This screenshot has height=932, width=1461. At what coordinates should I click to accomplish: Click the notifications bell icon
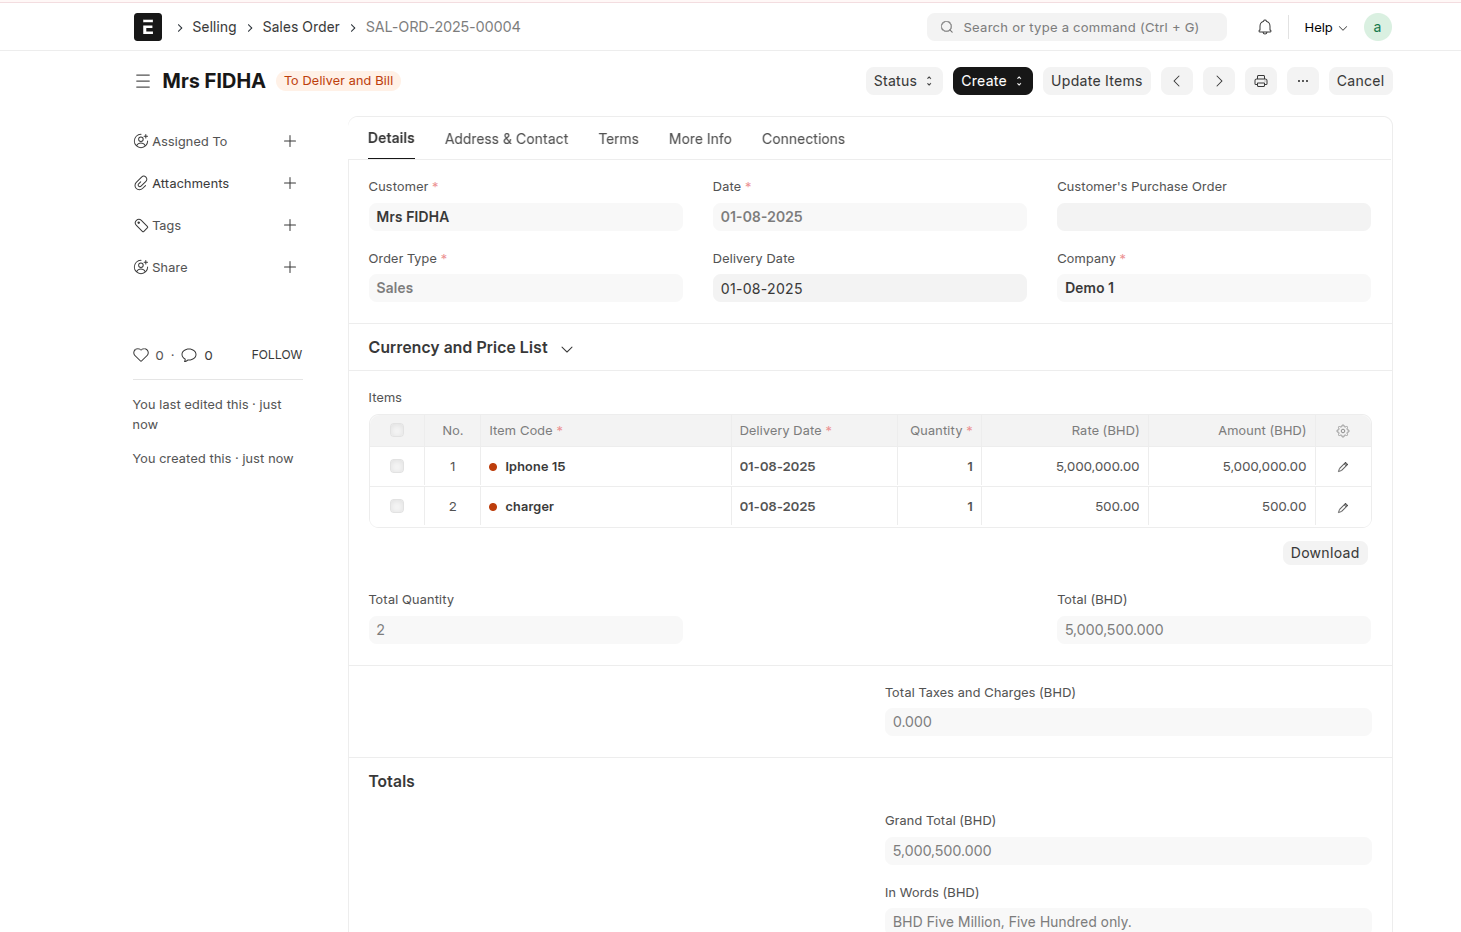pos(1264,27)
